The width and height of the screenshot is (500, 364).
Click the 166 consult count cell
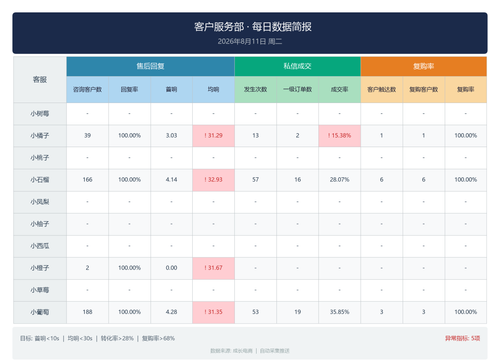tap(87, 180)
